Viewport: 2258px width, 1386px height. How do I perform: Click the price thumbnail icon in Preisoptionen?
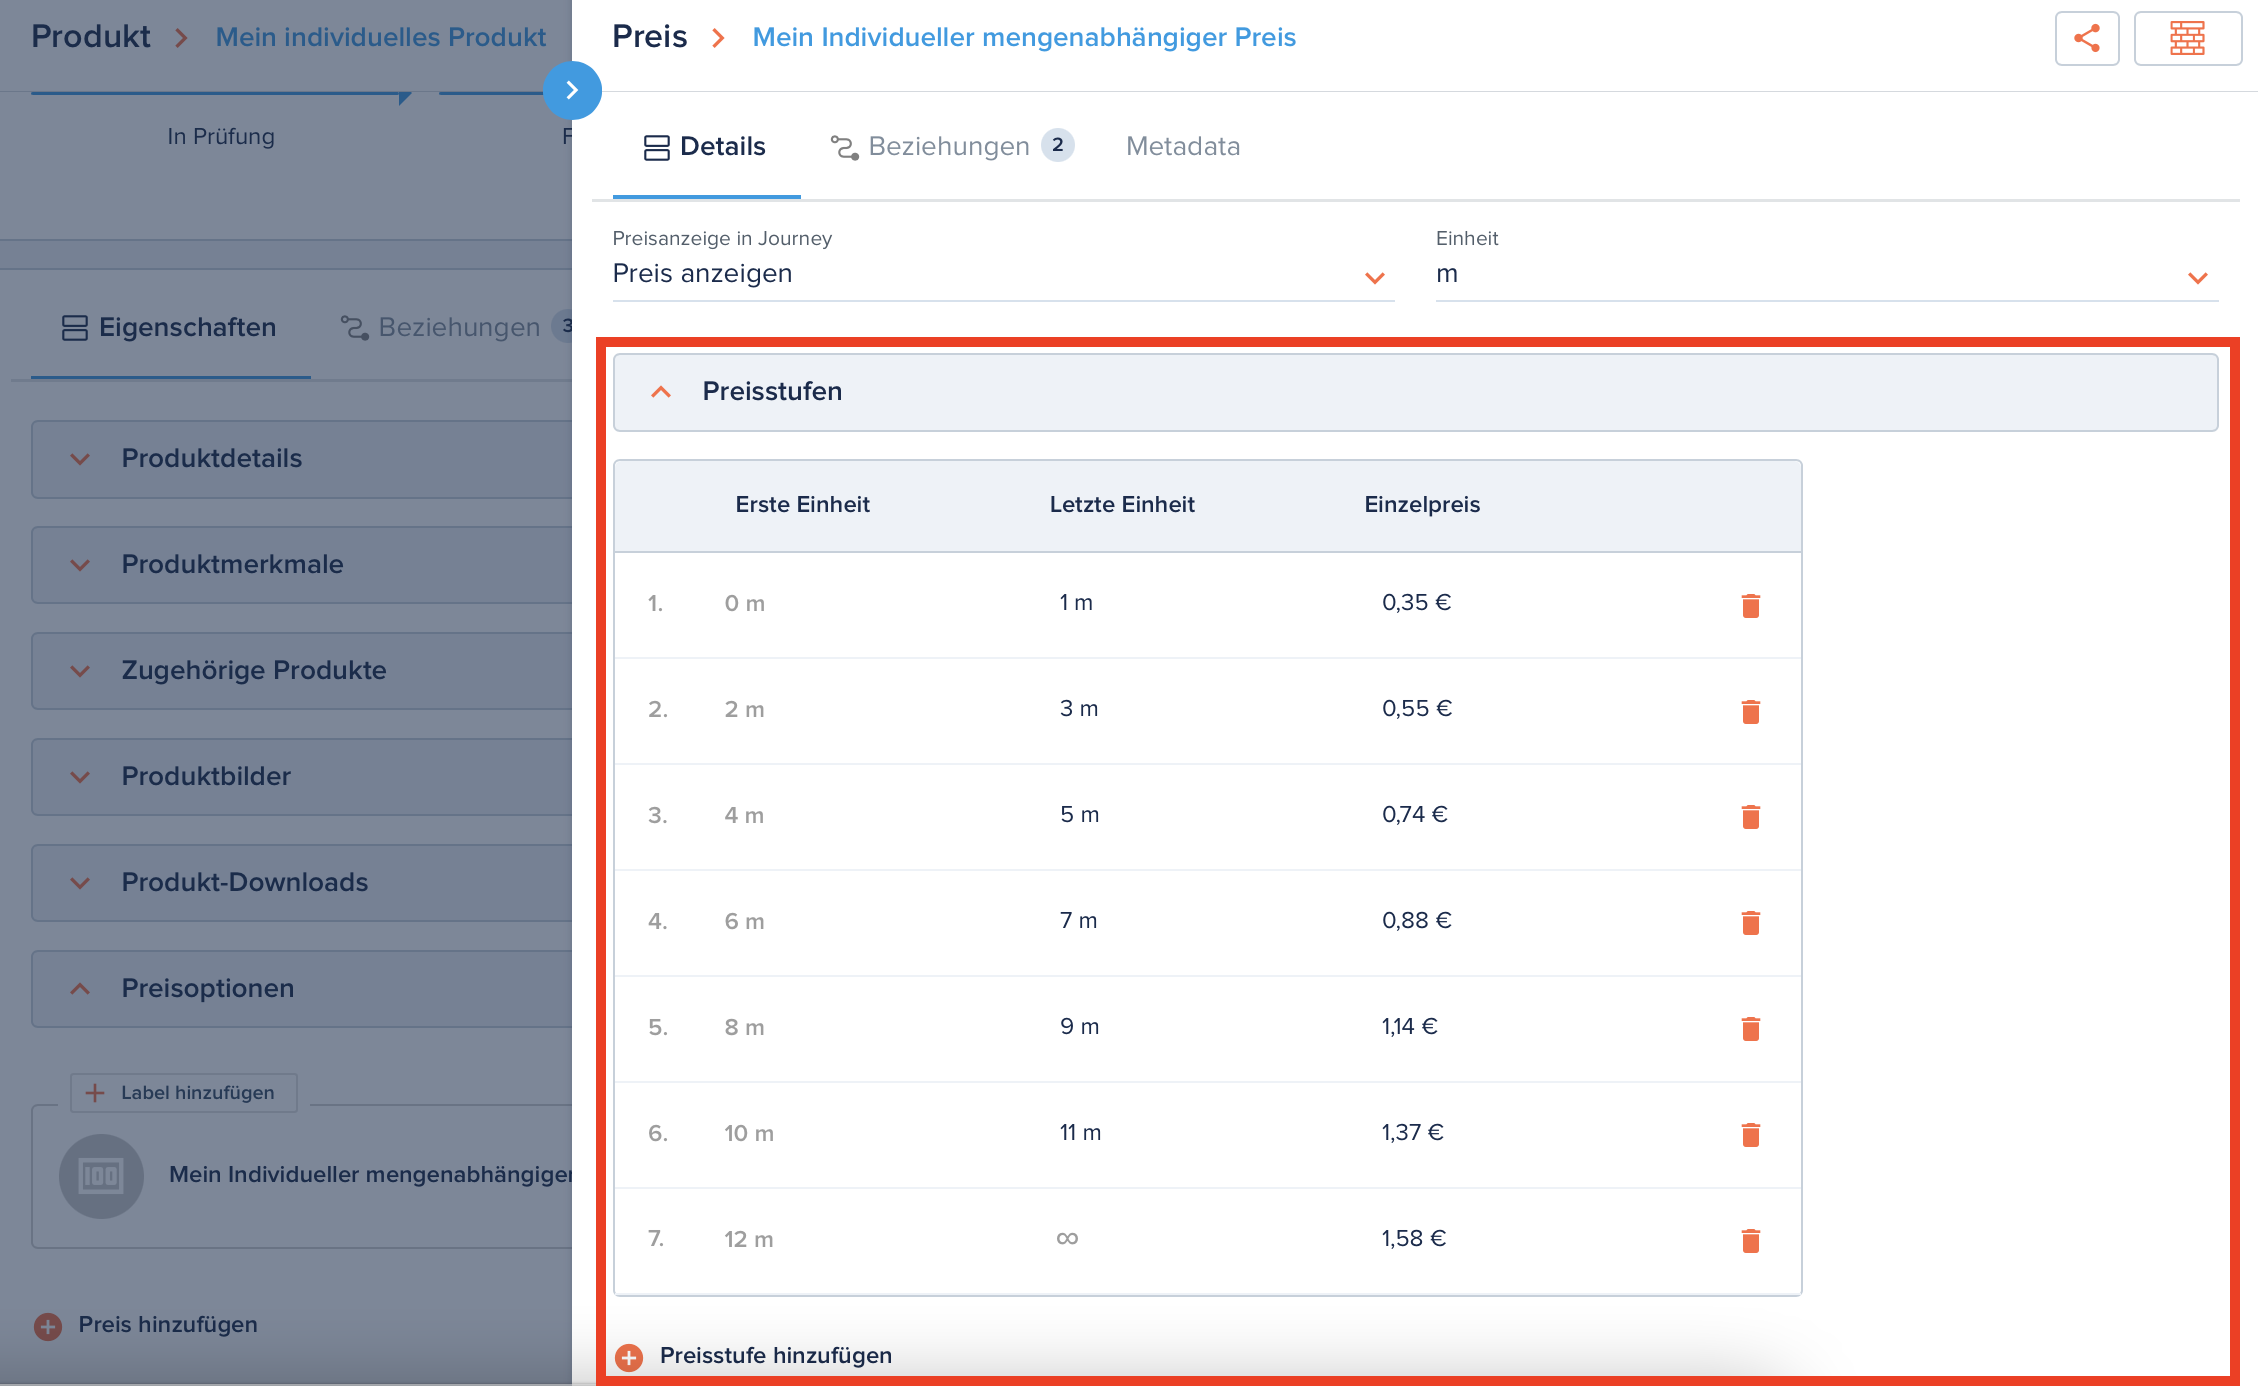click(x=101, y=1176)
